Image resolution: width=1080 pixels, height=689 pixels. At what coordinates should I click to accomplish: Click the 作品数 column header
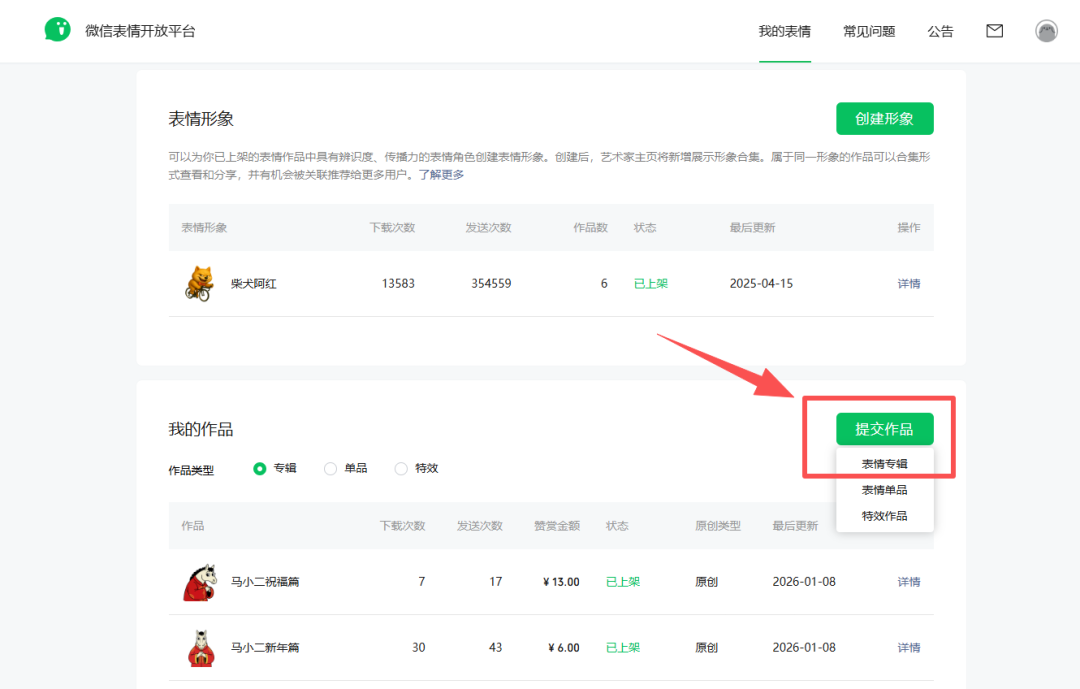(591, 227)
